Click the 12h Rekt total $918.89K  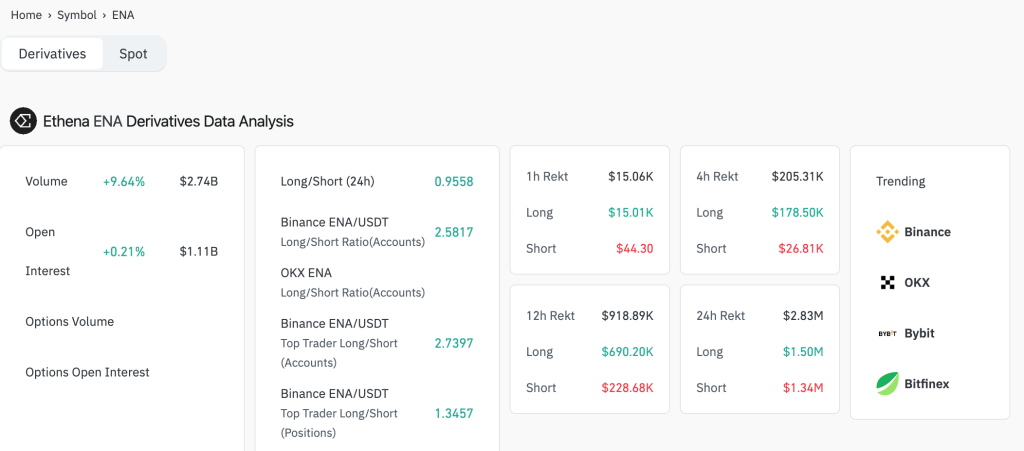pyautogui.click(x=627, y=315)
